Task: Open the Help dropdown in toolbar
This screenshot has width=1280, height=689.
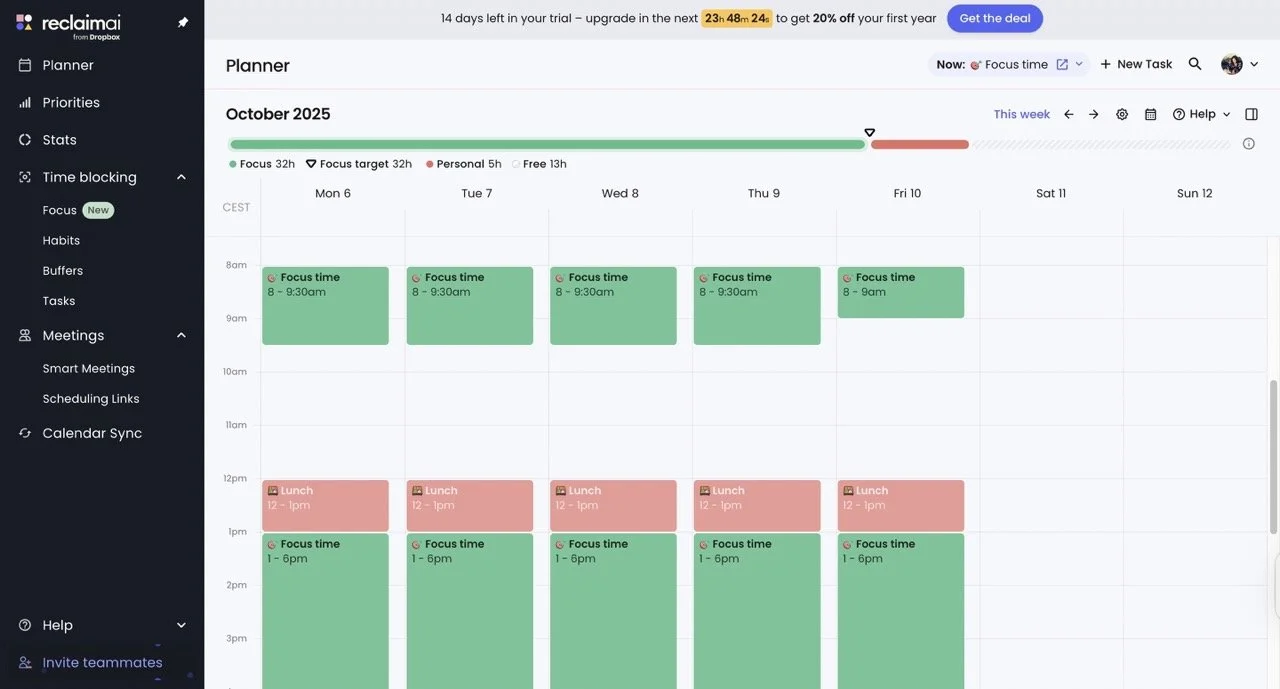Action: [x=1198, y=113]
